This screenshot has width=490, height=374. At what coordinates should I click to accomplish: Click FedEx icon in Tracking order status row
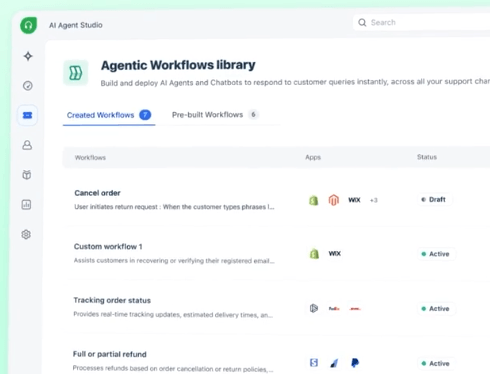click(334, 309)
